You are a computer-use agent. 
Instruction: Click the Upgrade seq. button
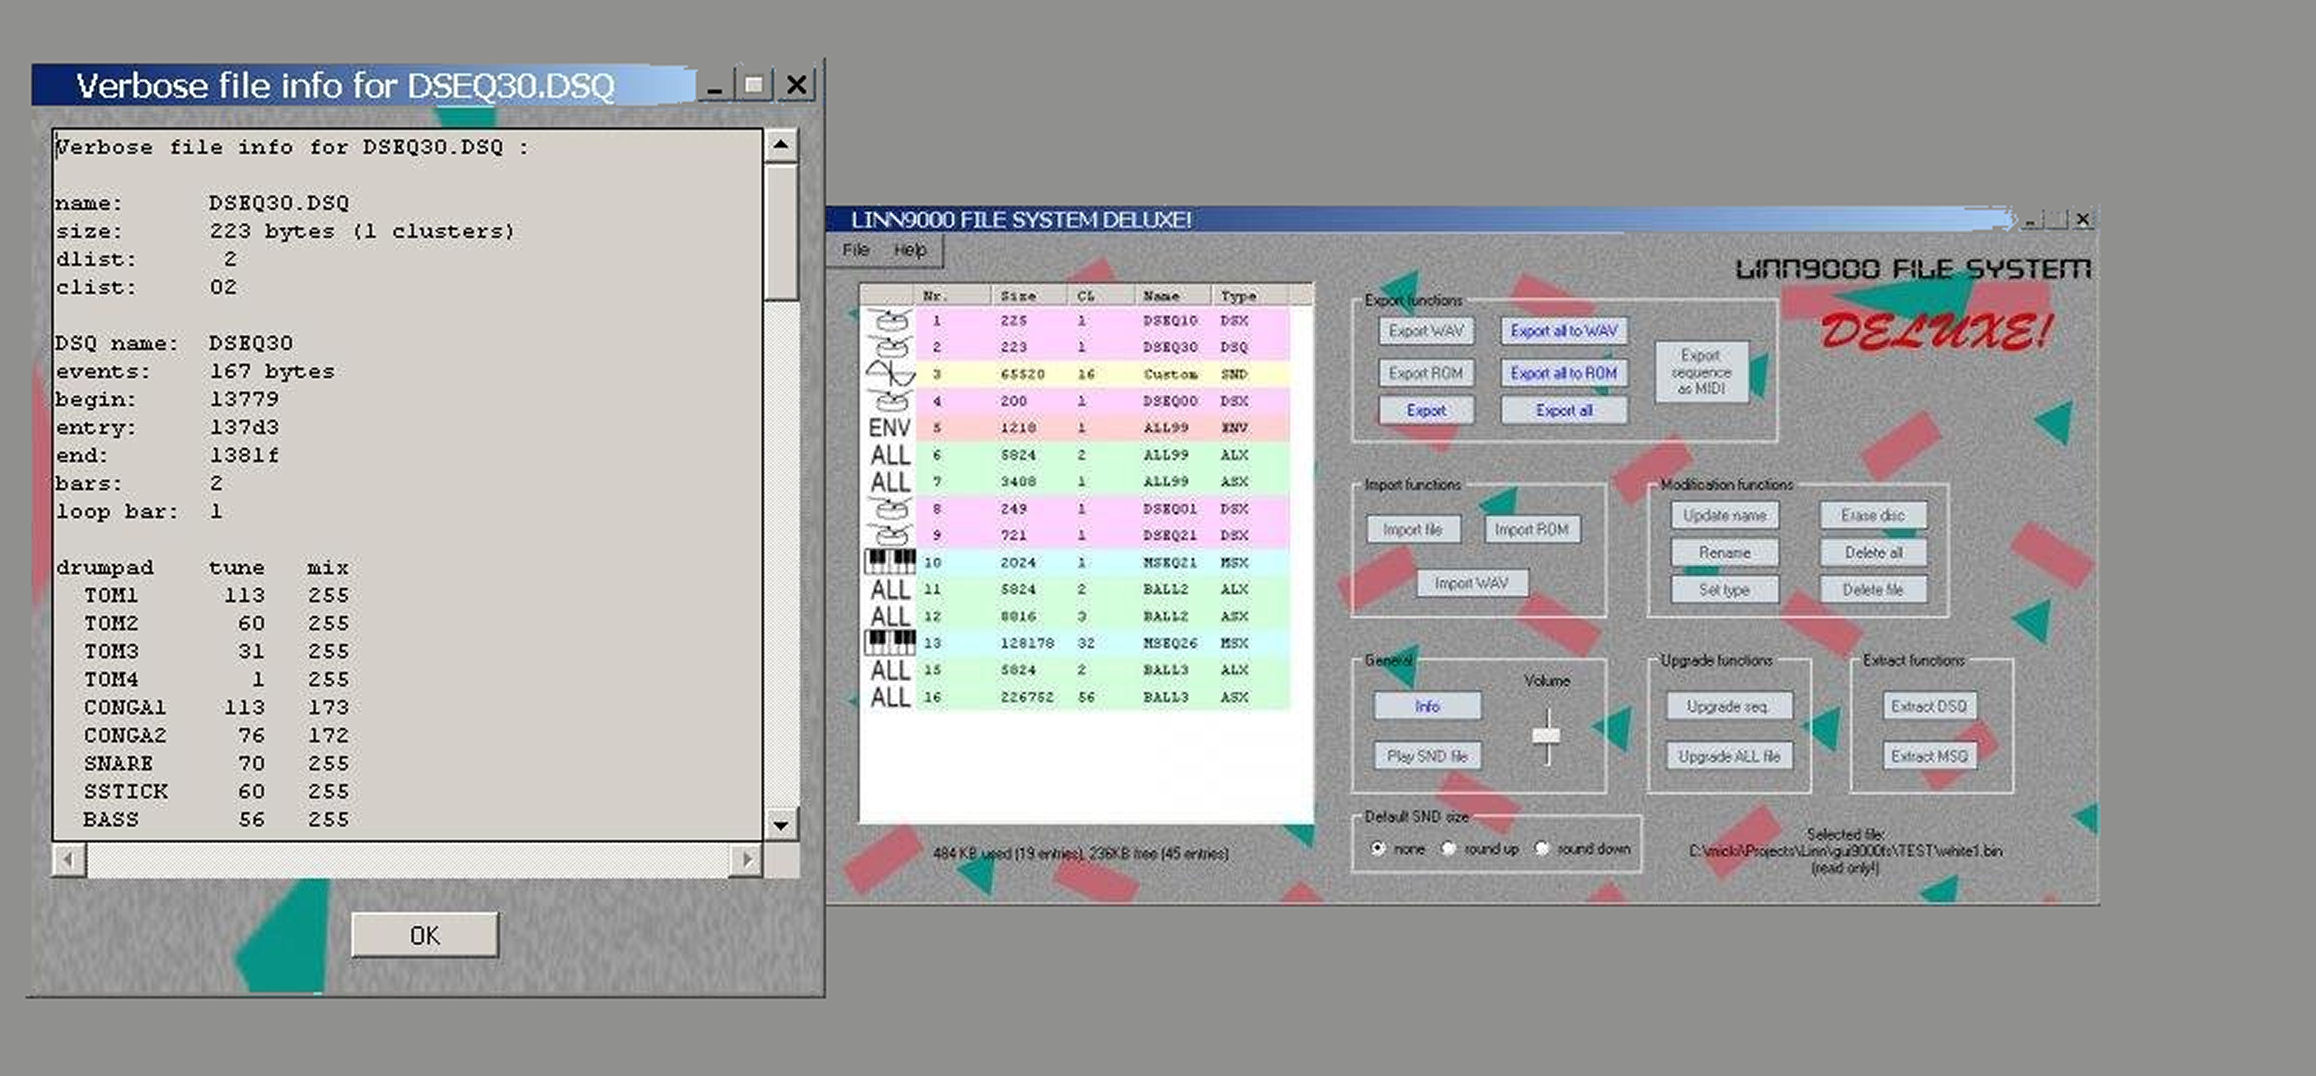pos(1728,706)
